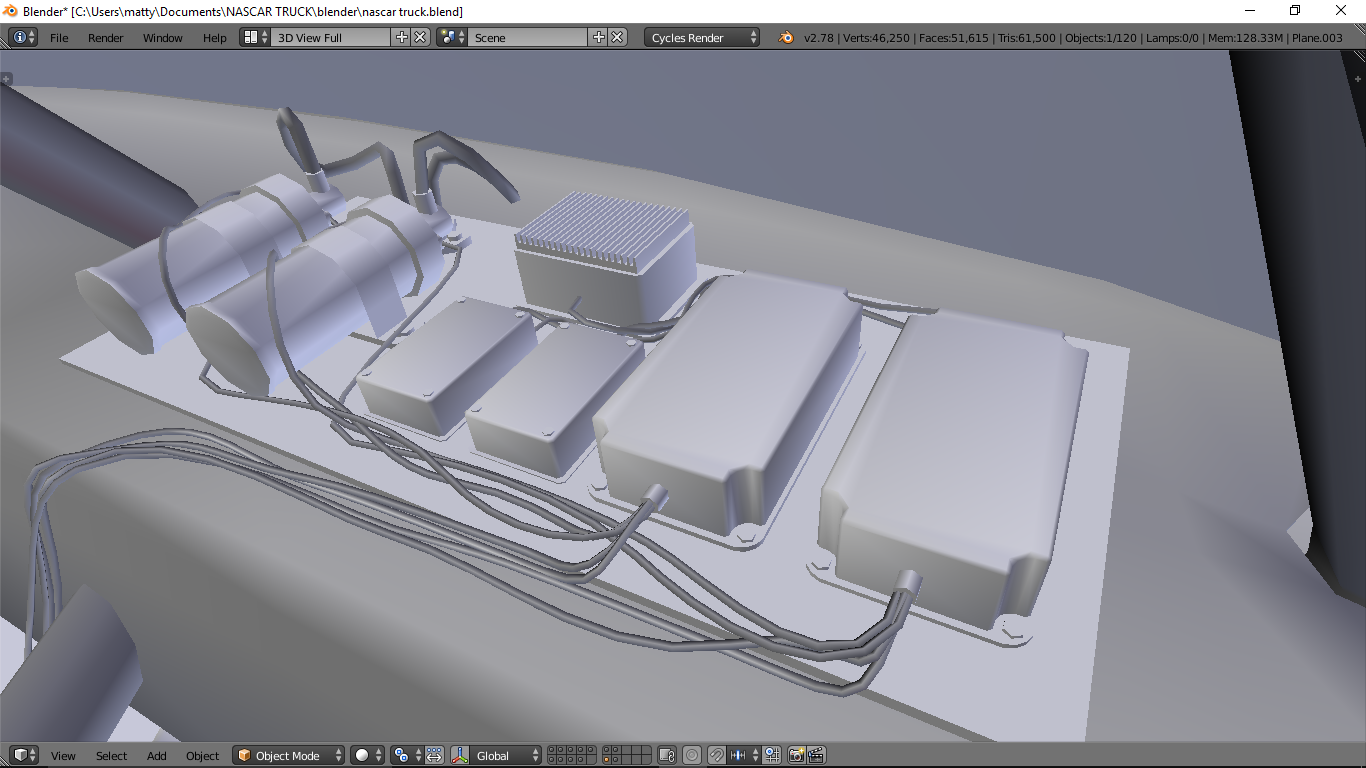The height and width of the screenshot is (768, 1366).
Task: Toggle snap during transform magnet icon
Action: click(717, 755)
